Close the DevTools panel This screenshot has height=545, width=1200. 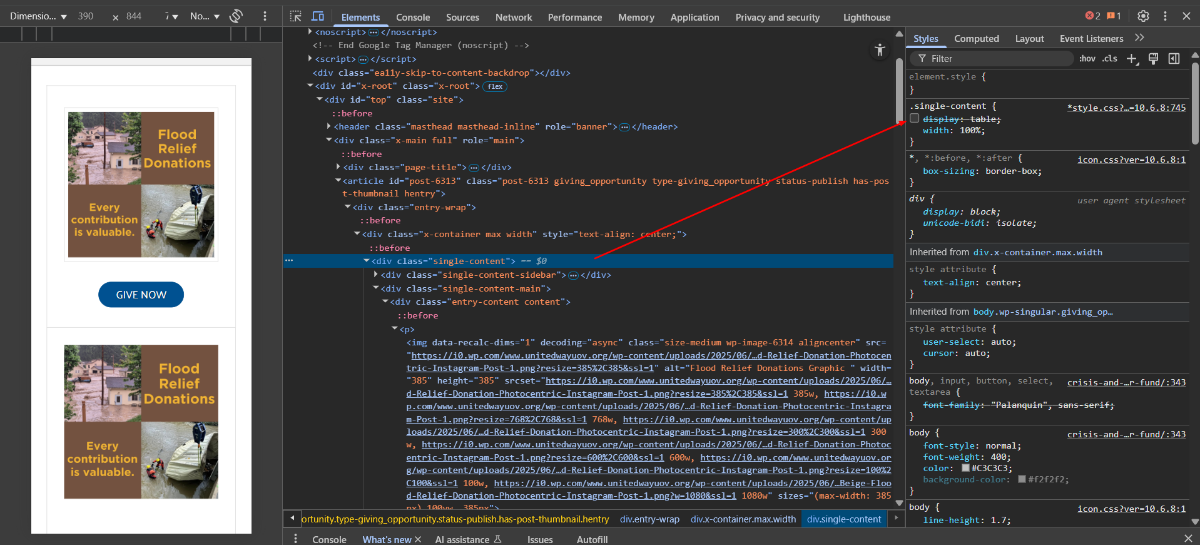1184,16
